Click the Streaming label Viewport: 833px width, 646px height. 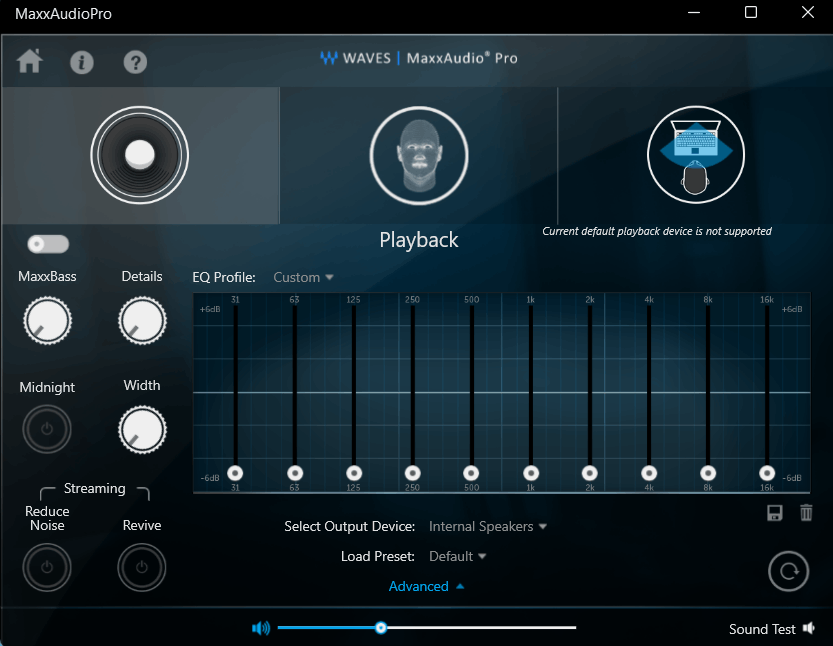[95, 488]
